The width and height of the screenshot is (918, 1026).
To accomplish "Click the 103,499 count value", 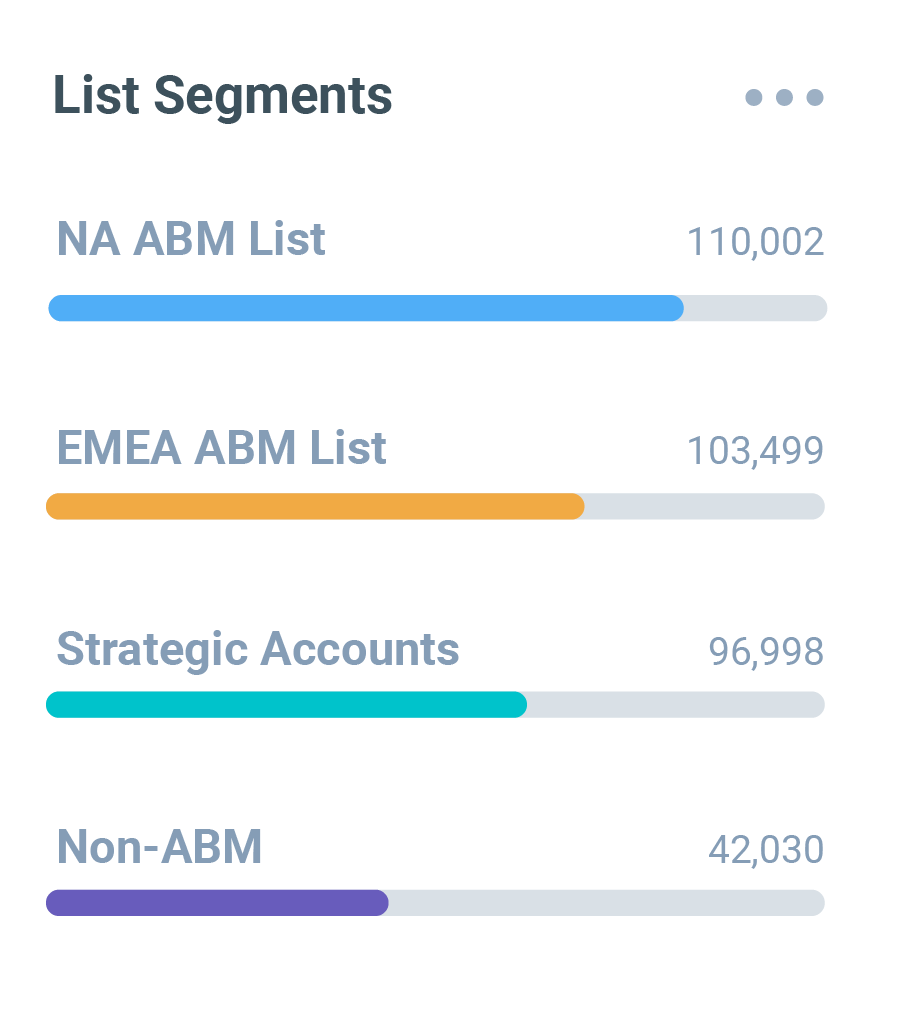I will [755, 451].
